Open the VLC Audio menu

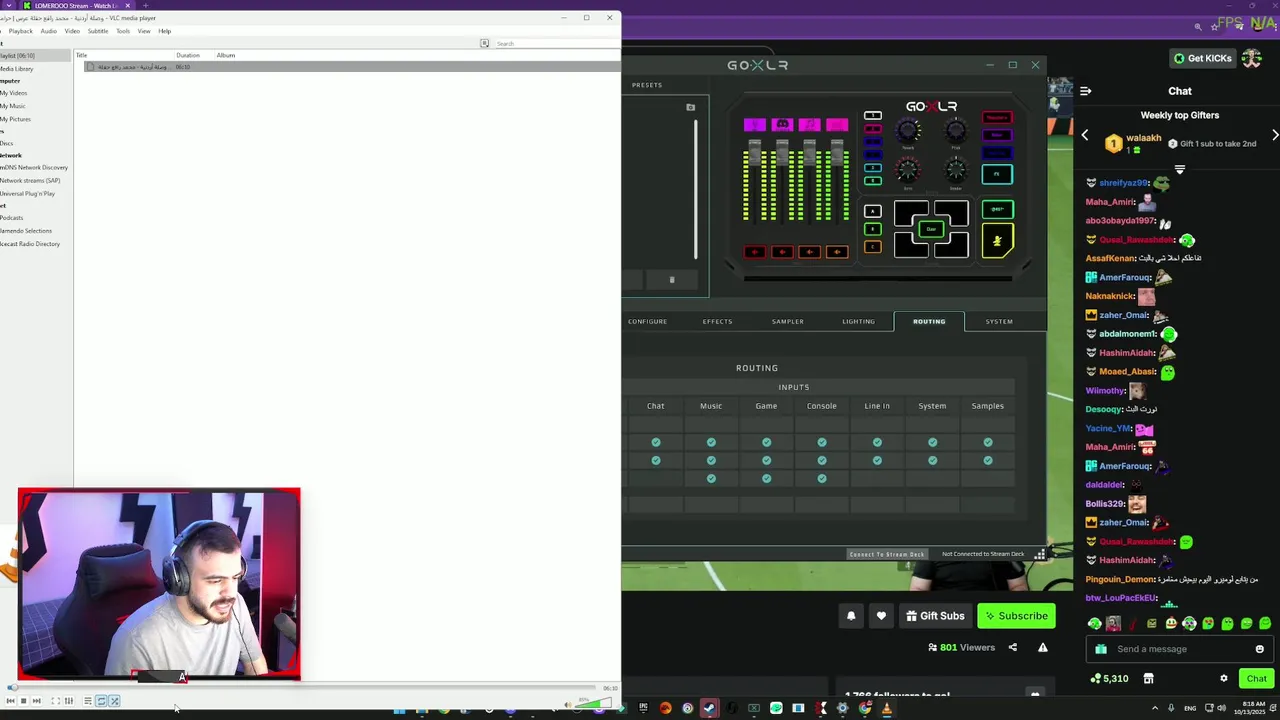48,31
